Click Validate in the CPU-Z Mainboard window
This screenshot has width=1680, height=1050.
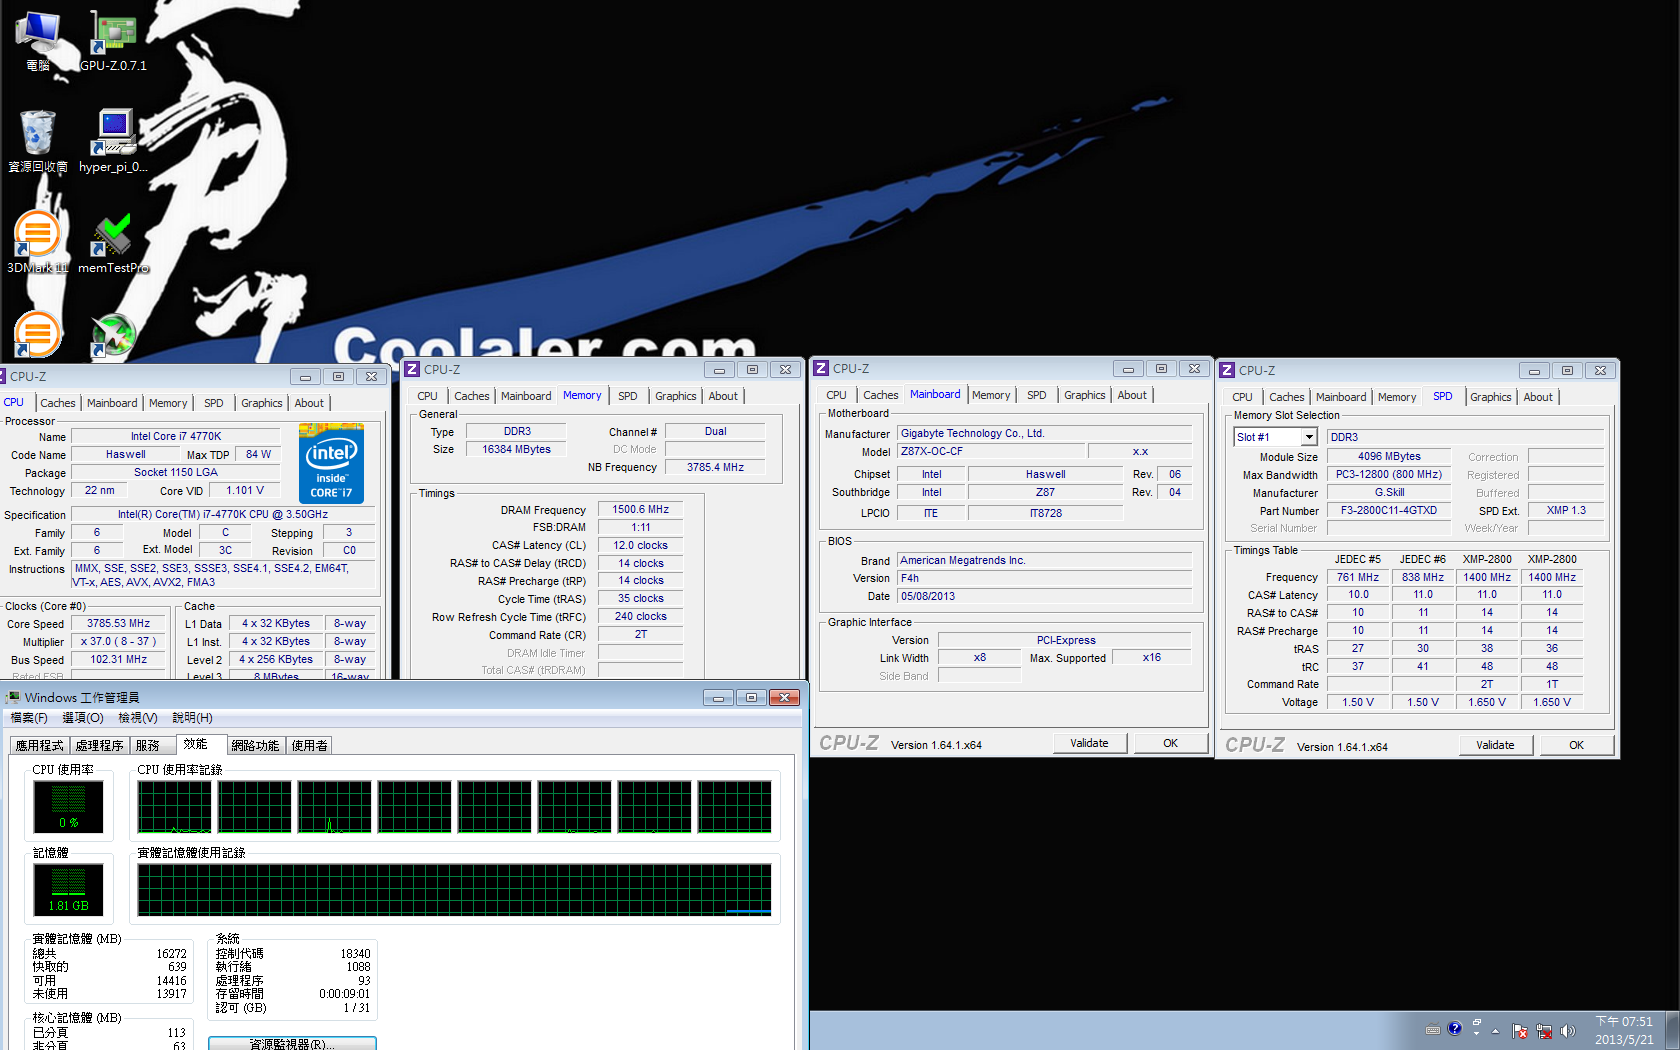pos(1090,743)
